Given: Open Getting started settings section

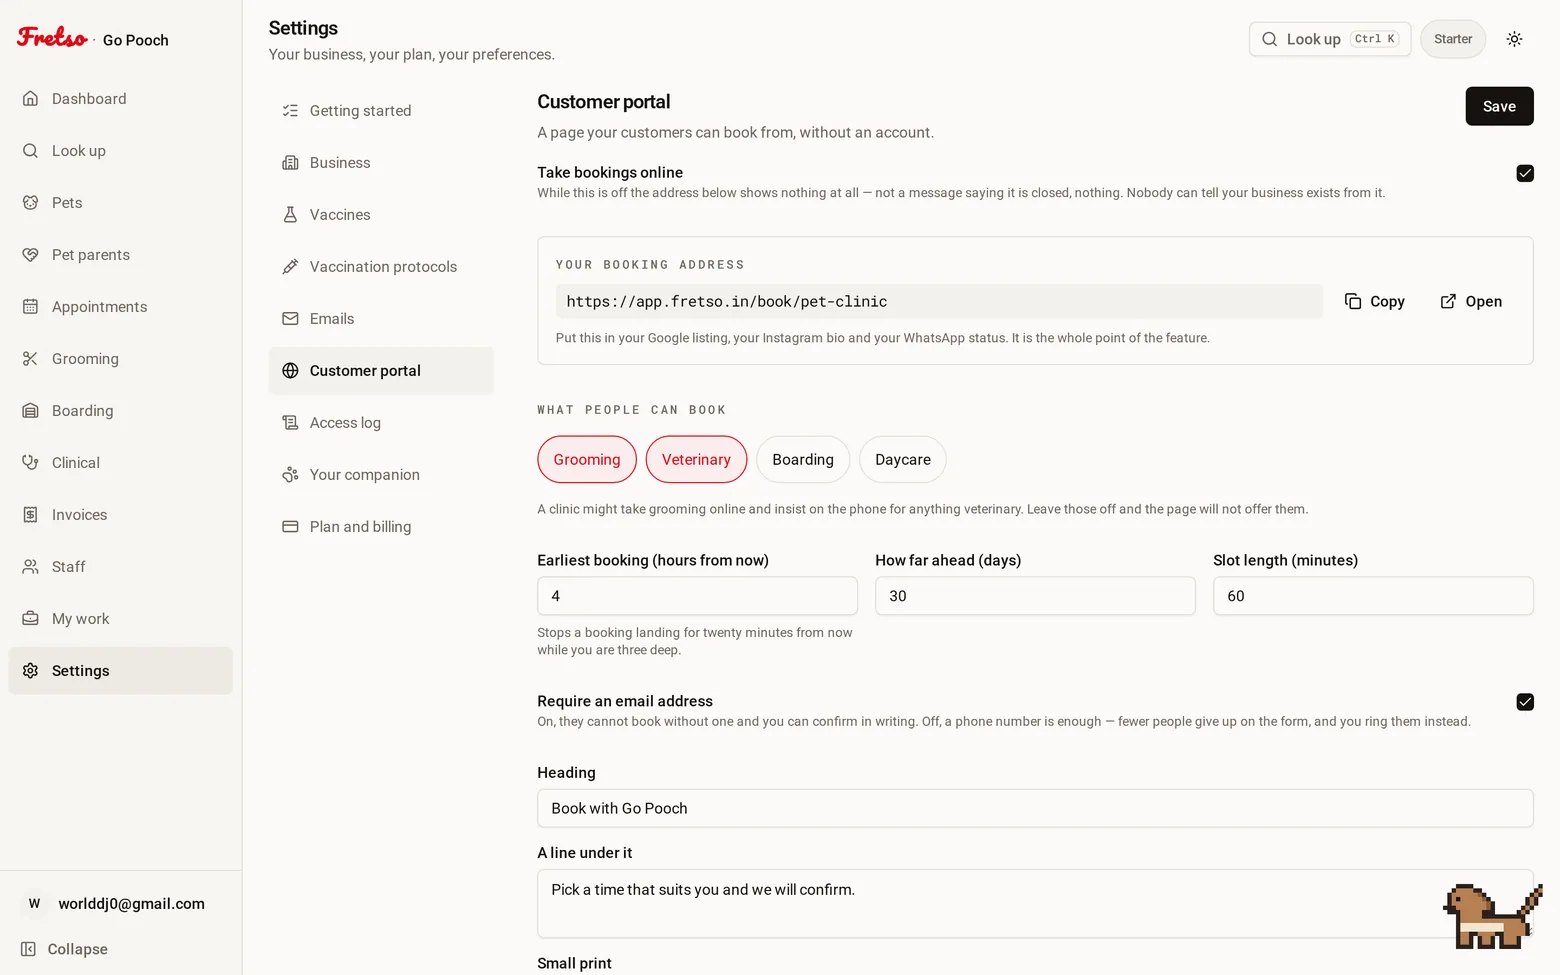Looking at the screenshot, I should coord(381,110).
